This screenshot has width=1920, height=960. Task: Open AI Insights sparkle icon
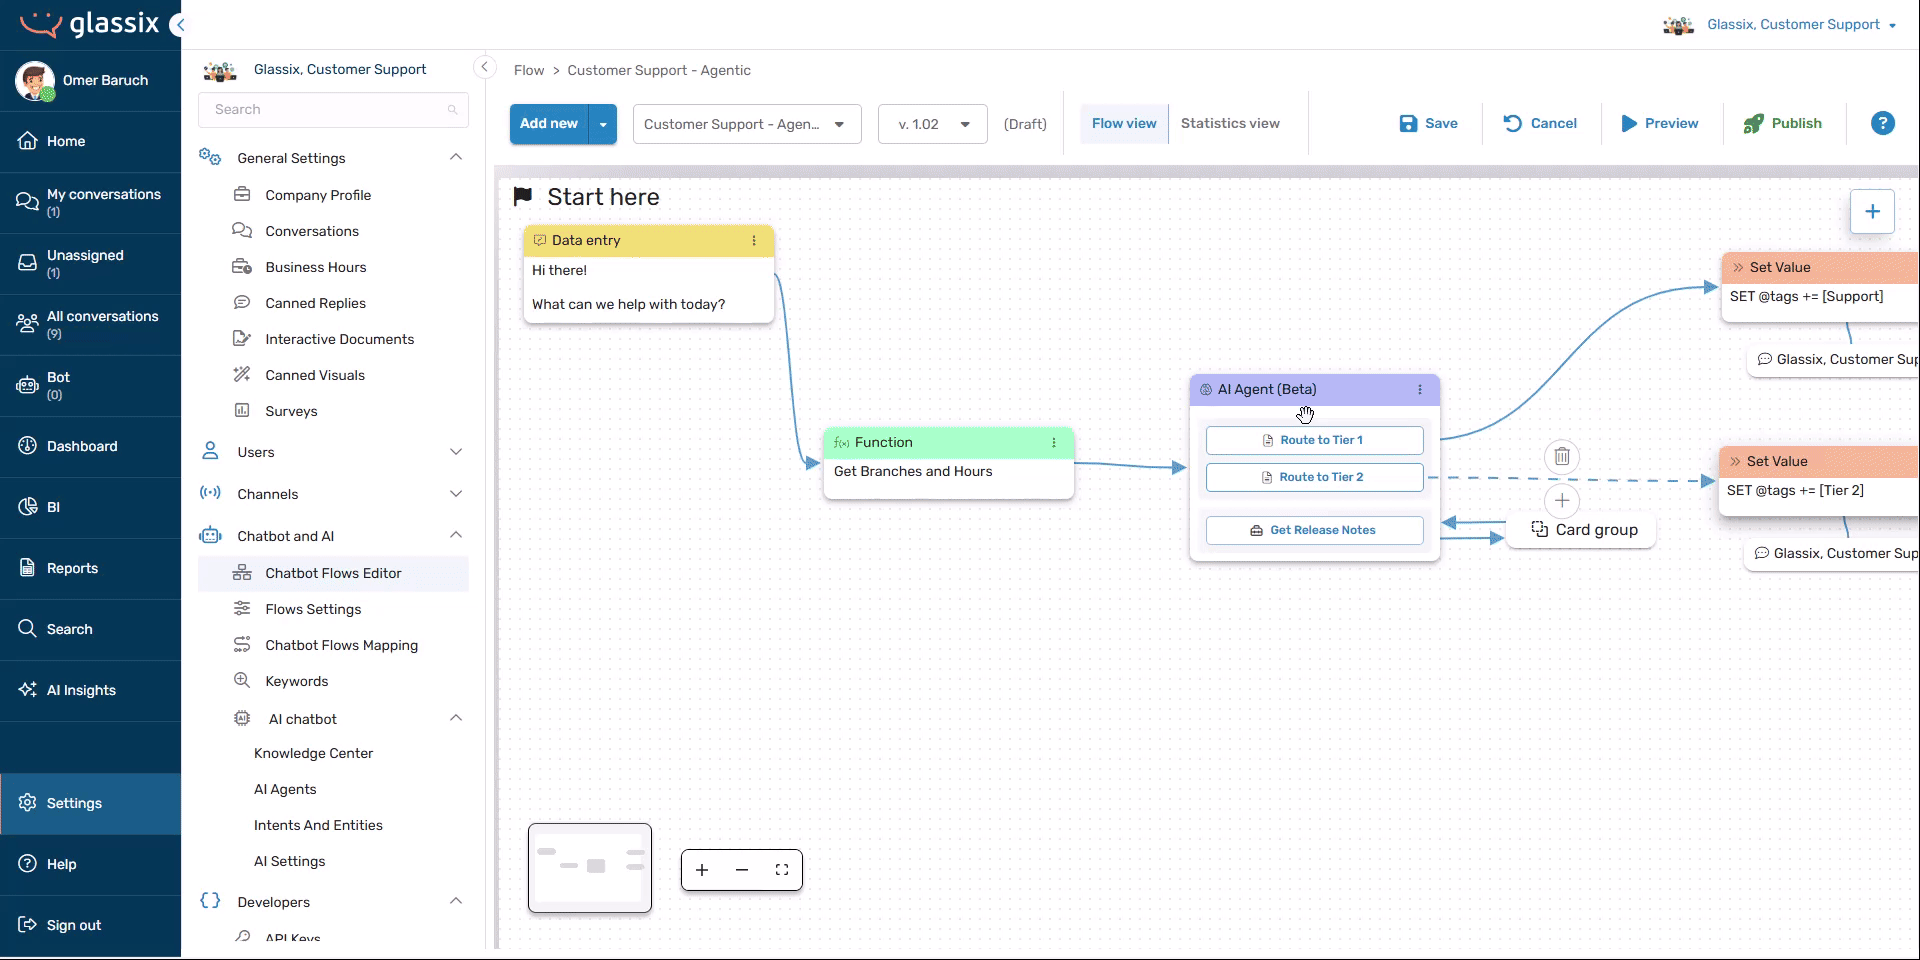click(x=27, y=690)
